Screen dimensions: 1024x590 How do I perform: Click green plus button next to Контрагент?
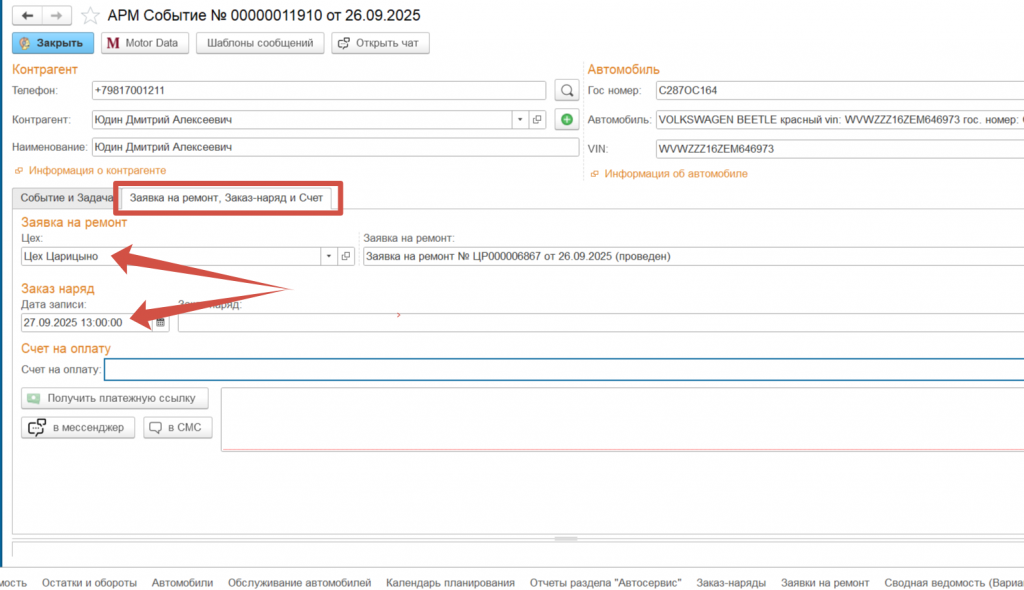pos(566,120)
